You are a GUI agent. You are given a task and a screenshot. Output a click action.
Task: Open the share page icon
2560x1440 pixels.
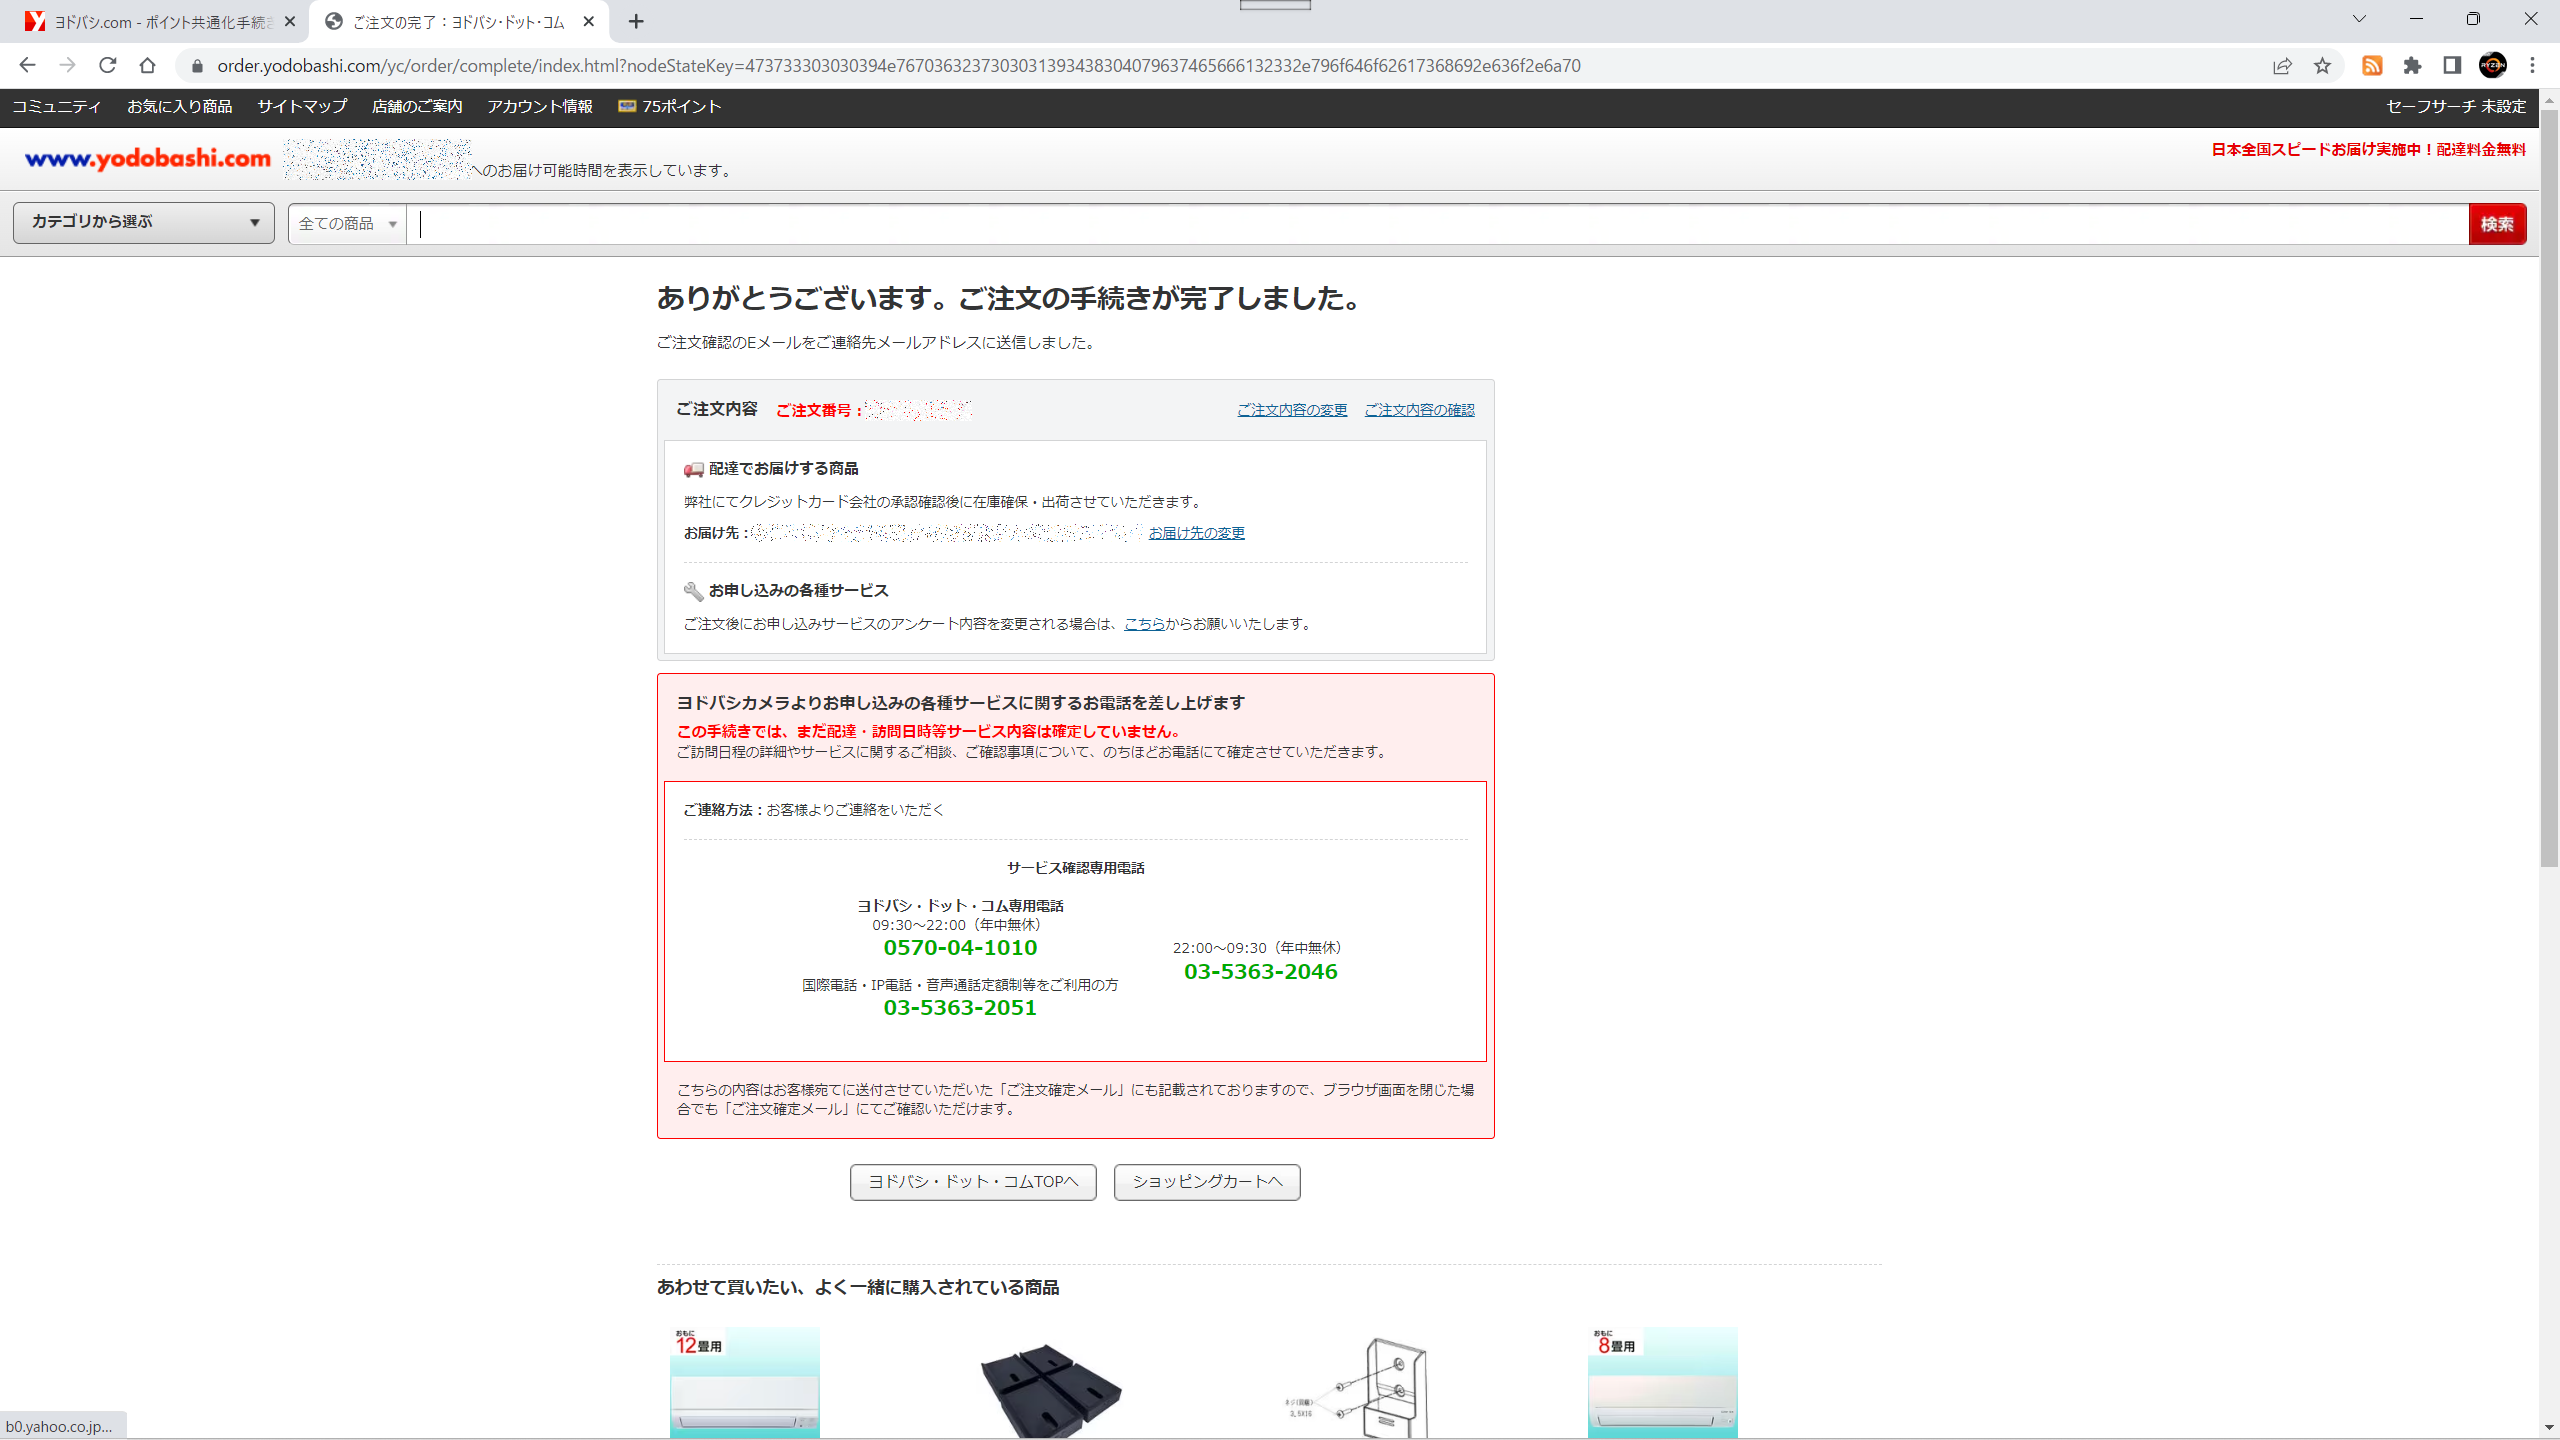coord(2282,66)
